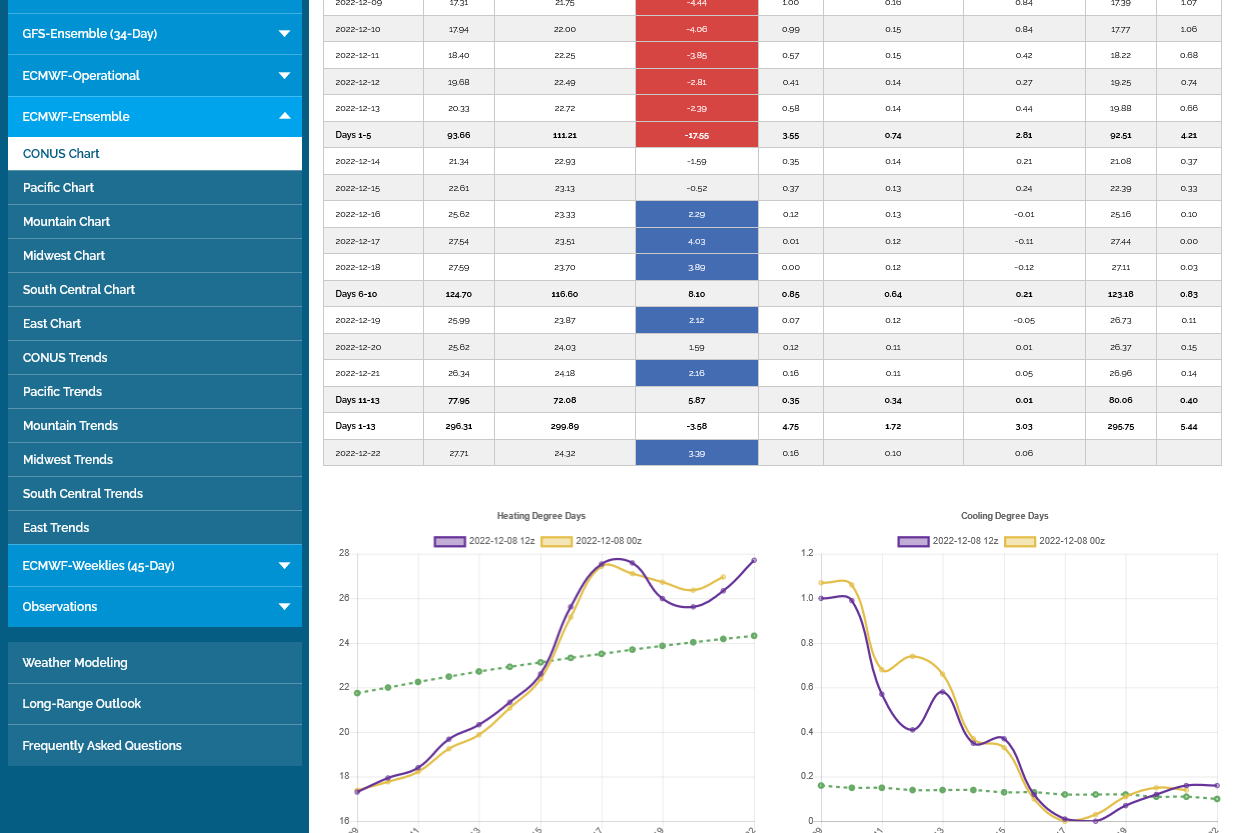Image resolution: width=1236 pixels, height=833 pixels.
Task: Expand ECMWF-Weeklies (45-Day) section
Action: [284, 566]
